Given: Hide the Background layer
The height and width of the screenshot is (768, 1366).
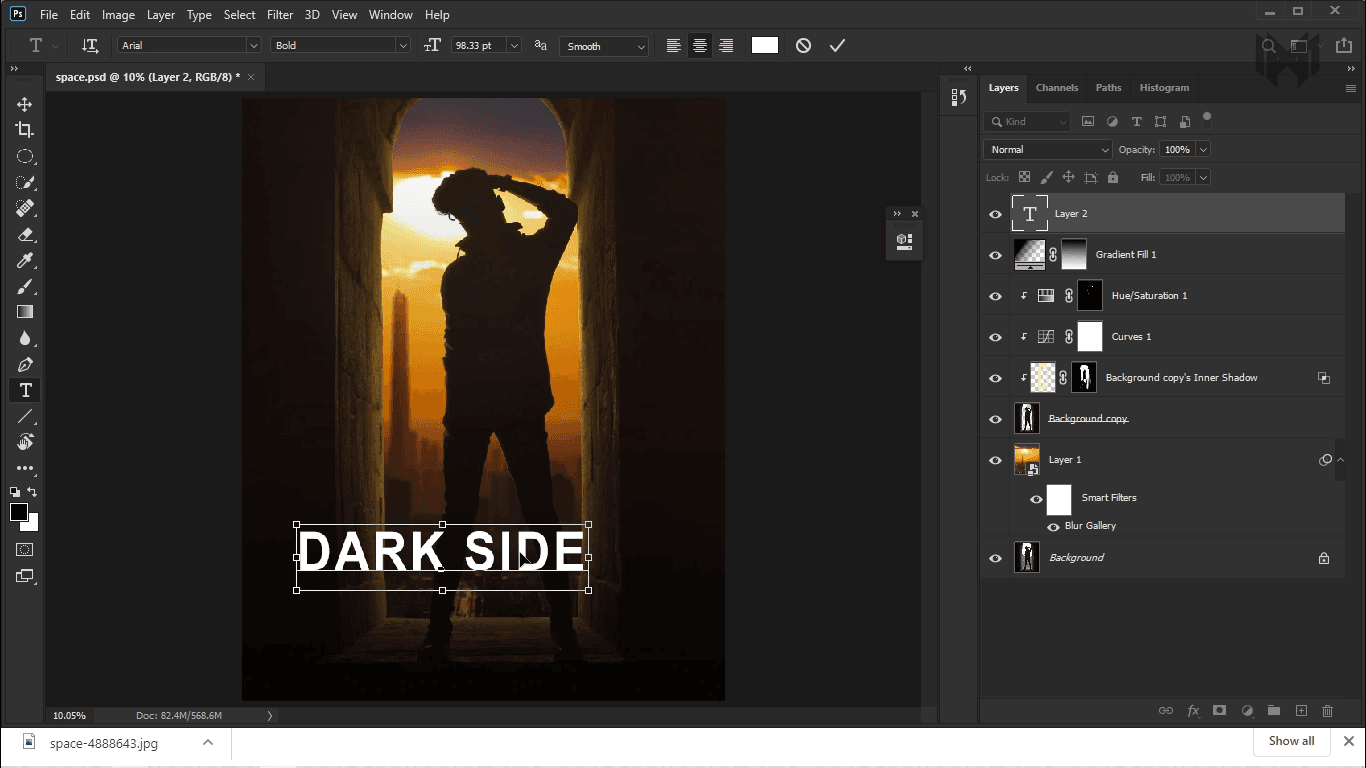Looking at the screenshot, I should coord(995,558).
